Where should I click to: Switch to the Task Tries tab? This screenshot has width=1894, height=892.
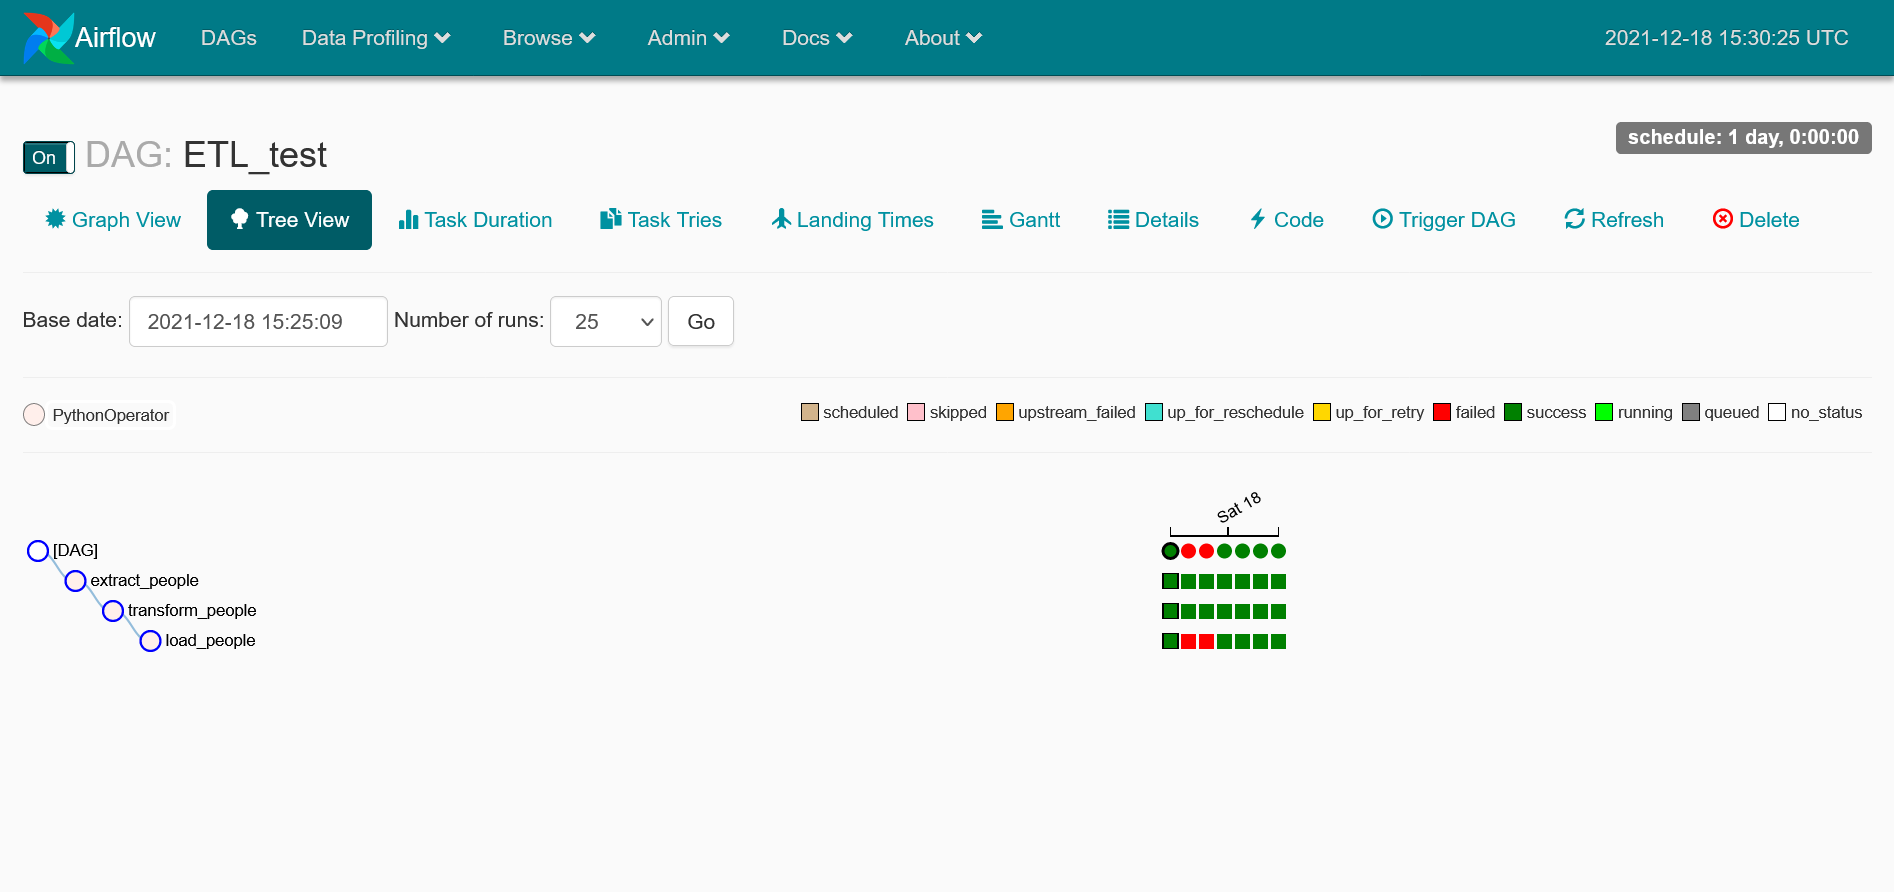[661, 220]
